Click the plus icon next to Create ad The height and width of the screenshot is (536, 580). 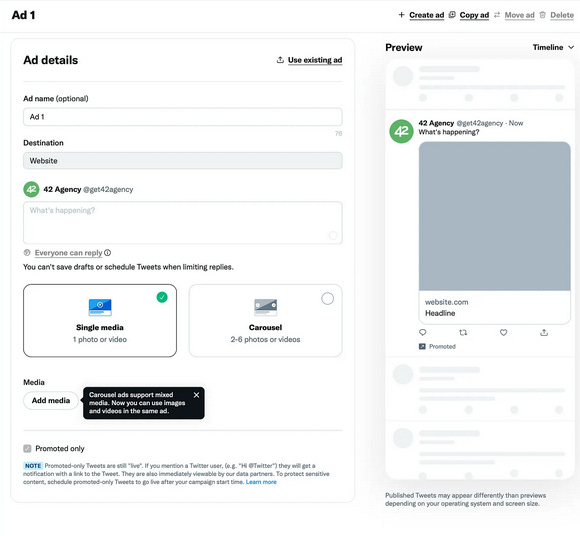pos(401,15)
